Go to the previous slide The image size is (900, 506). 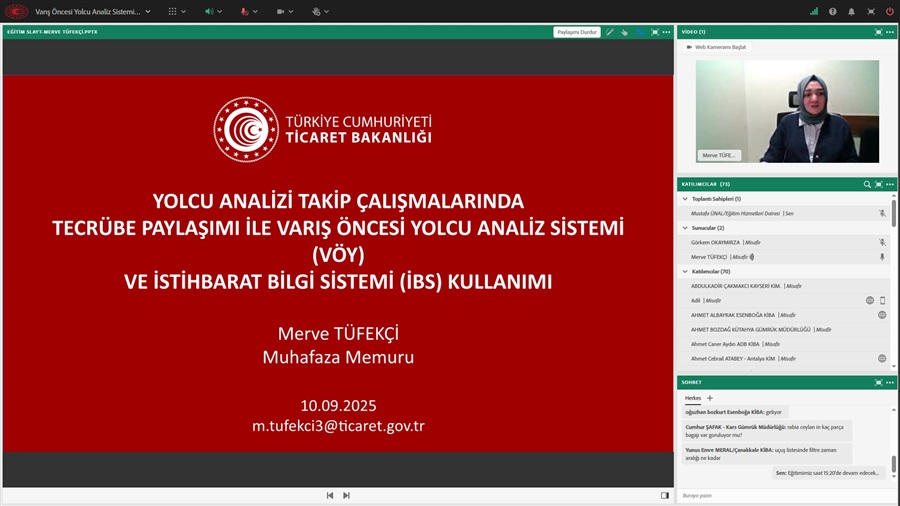click(329, 496)
